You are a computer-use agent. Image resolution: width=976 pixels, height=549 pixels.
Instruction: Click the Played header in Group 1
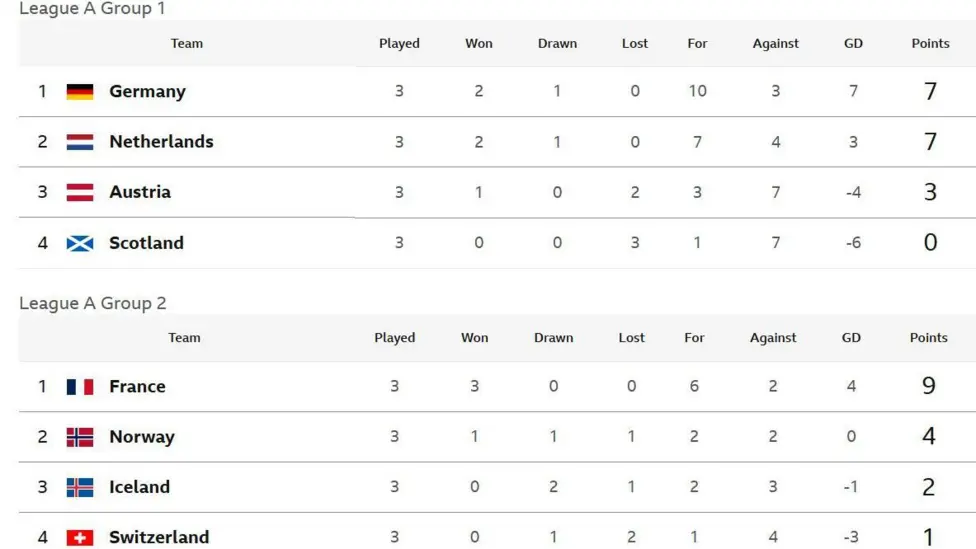(x=399, y=44)
